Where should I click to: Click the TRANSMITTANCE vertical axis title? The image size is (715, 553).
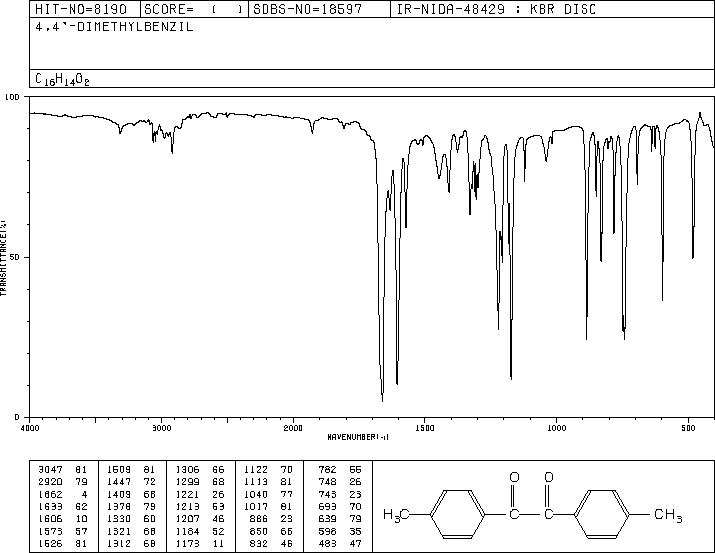tap(3, 257)
